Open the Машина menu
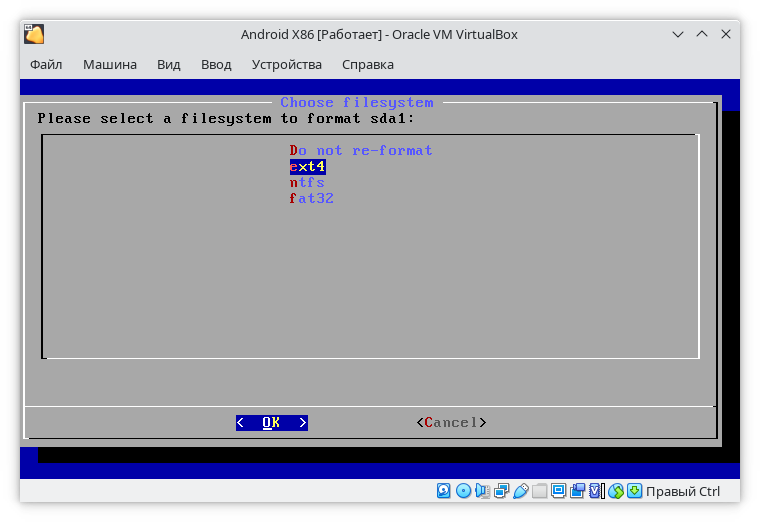 point(110,64)
